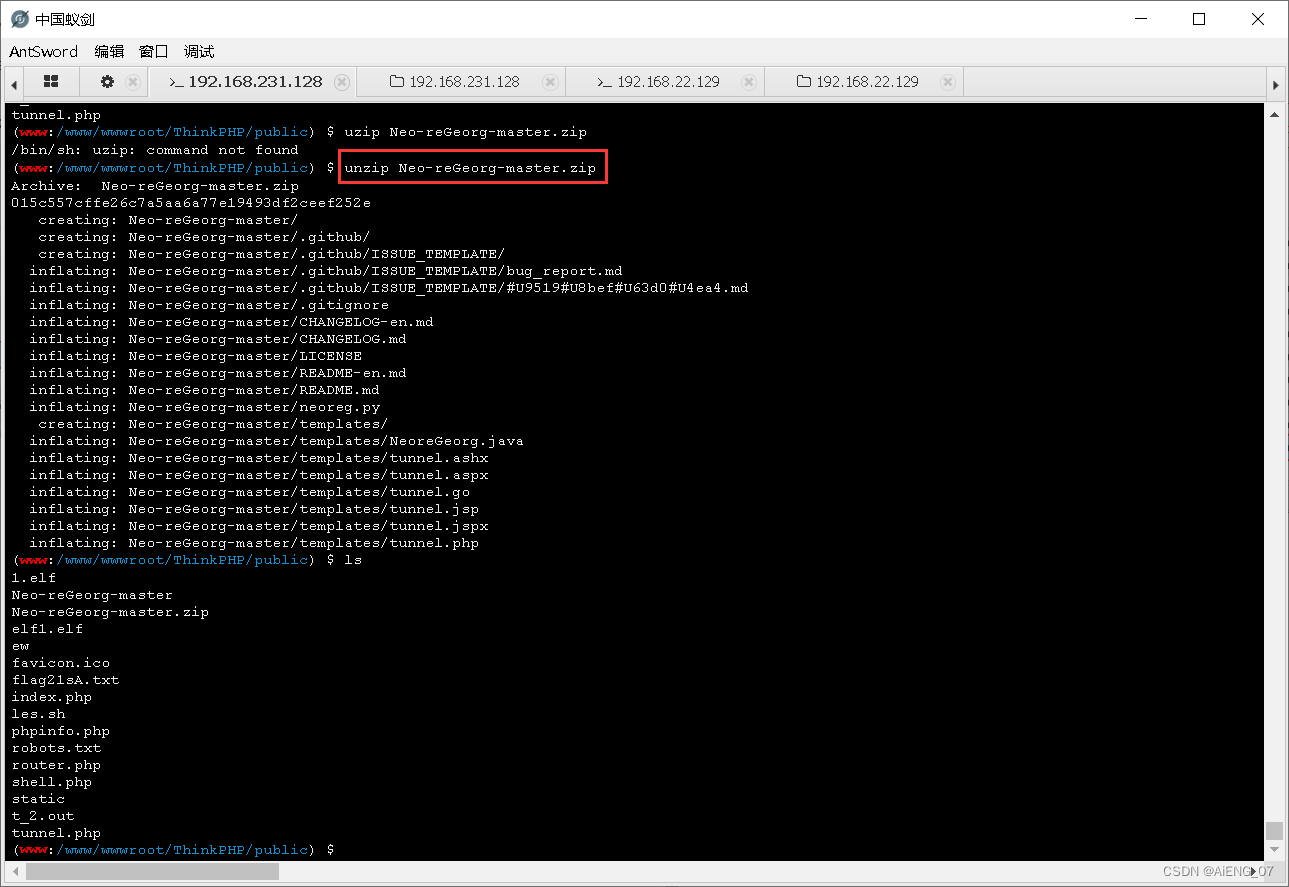Click the 'les.sh' listing entry
Screen dimensions: 1289x887
[x=38, y=714]
